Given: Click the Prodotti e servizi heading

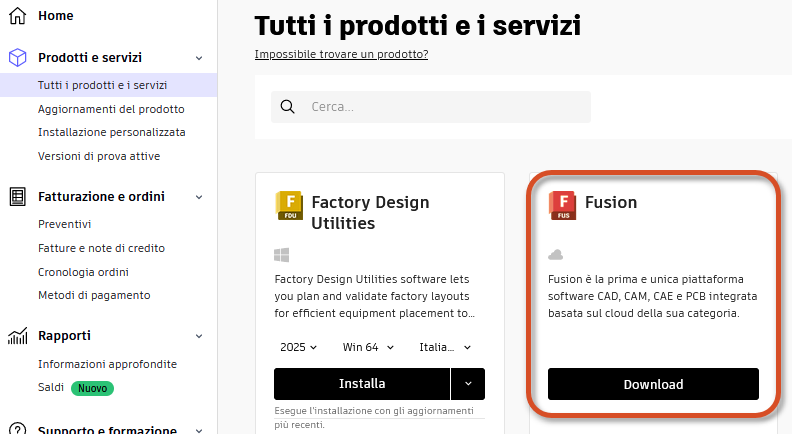Looking at the screenshot, I should (x=90, y=58).
